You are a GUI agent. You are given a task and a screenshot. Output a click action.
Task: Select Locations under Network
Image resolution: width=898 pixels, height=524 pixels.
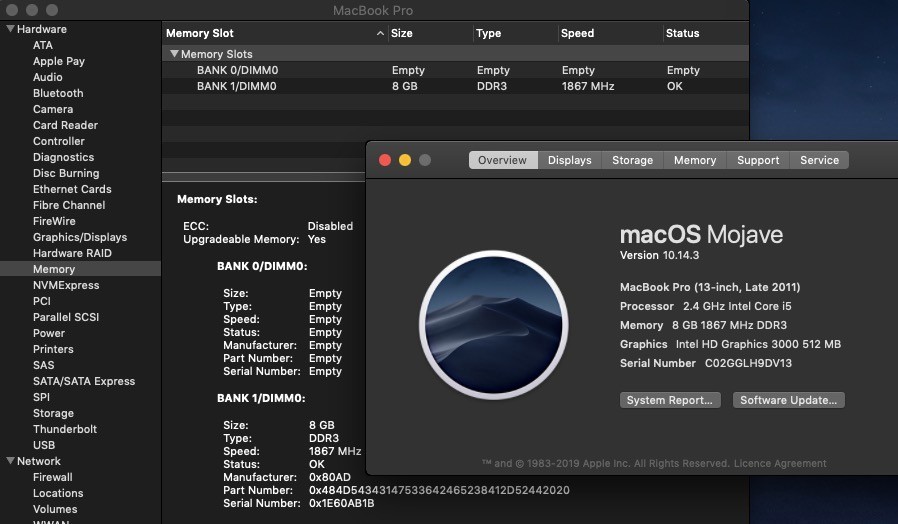58,493
